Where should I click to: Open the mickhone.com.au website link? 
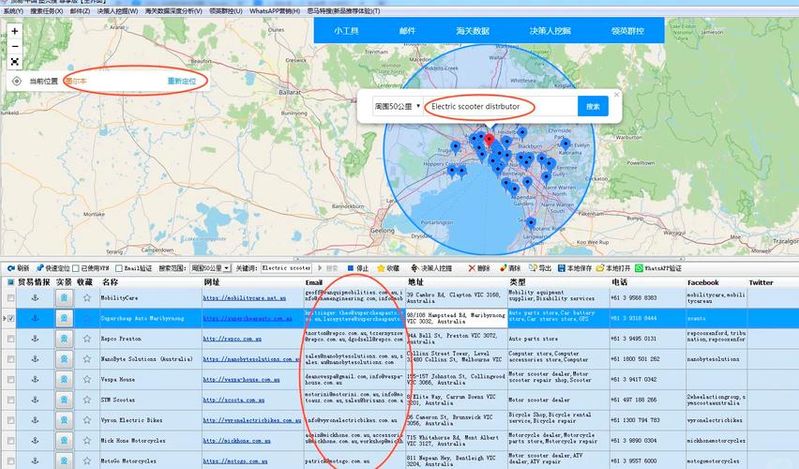point(237,440)
